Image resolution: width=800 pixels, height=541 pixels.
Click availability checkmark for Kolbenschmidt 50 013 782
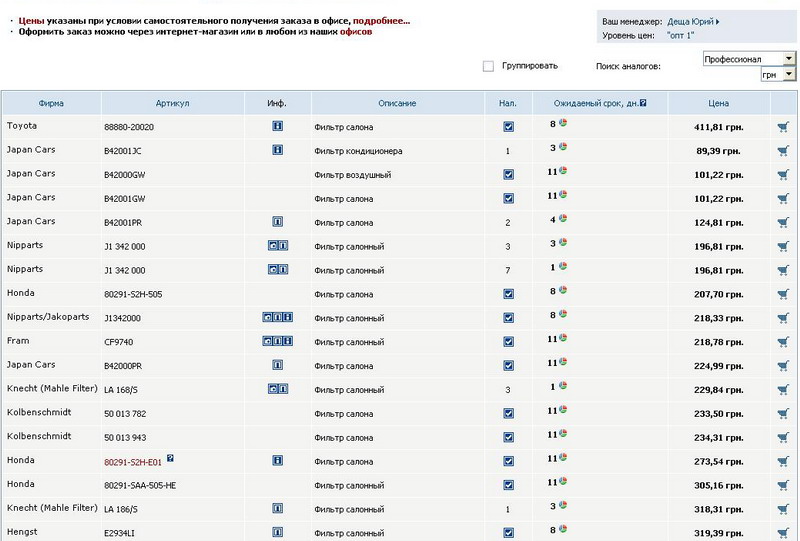[x=508, y=413]
